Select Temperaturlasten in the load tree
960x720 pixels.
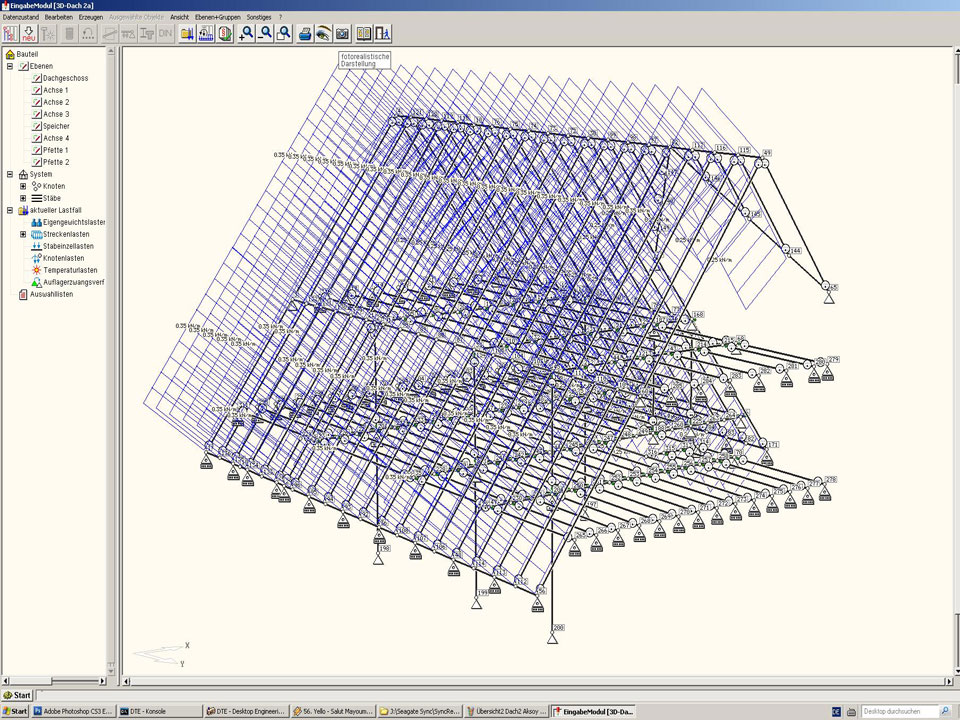coord(69,270)
